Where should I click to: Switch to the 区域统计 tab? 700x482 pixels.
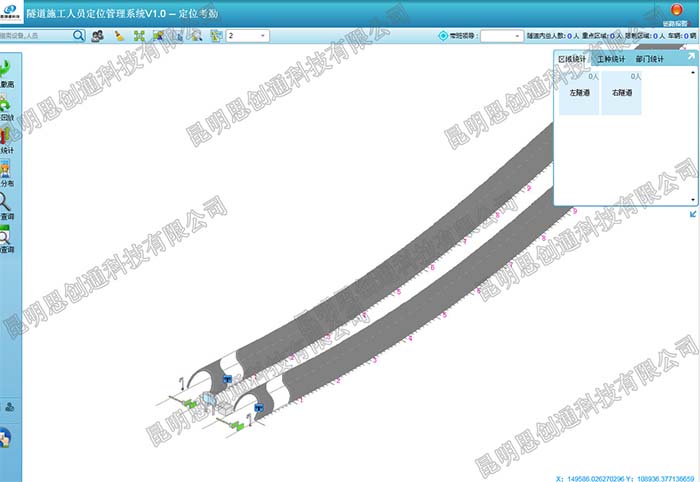[x=573, y=60]
